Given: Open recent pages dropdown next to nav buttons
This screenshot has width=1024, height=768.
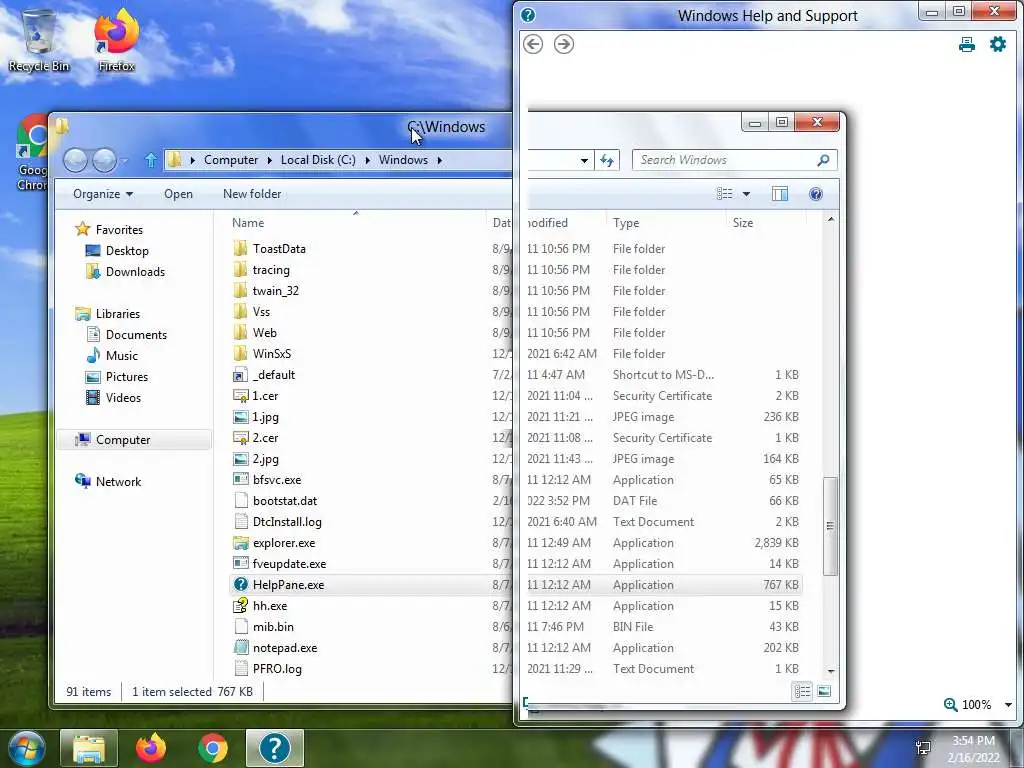Looking at the screenshot, I should [124, 160].
